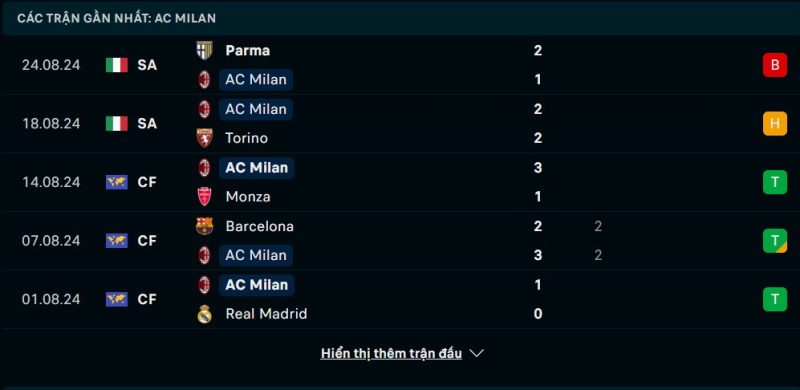
Task: Select the Real Madrid team name
Action: coord(266,313)
